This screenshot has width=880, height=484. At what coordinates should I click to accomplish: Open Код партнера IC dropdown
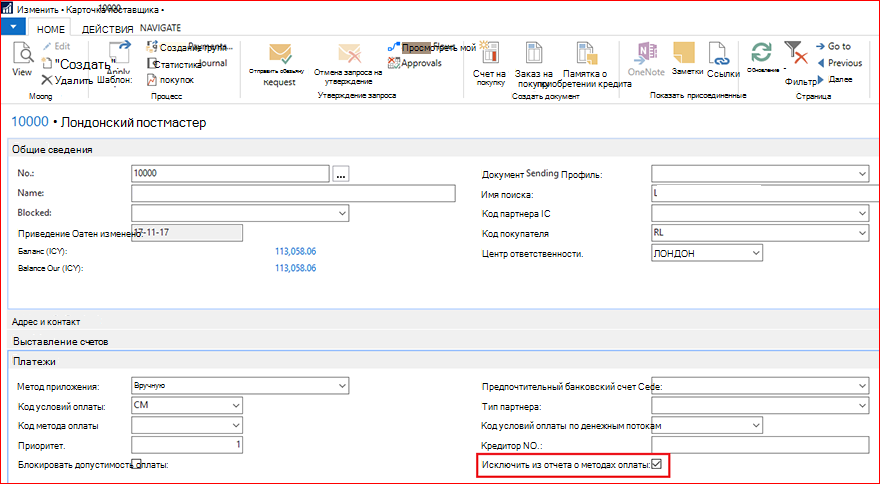pos(863,213)
